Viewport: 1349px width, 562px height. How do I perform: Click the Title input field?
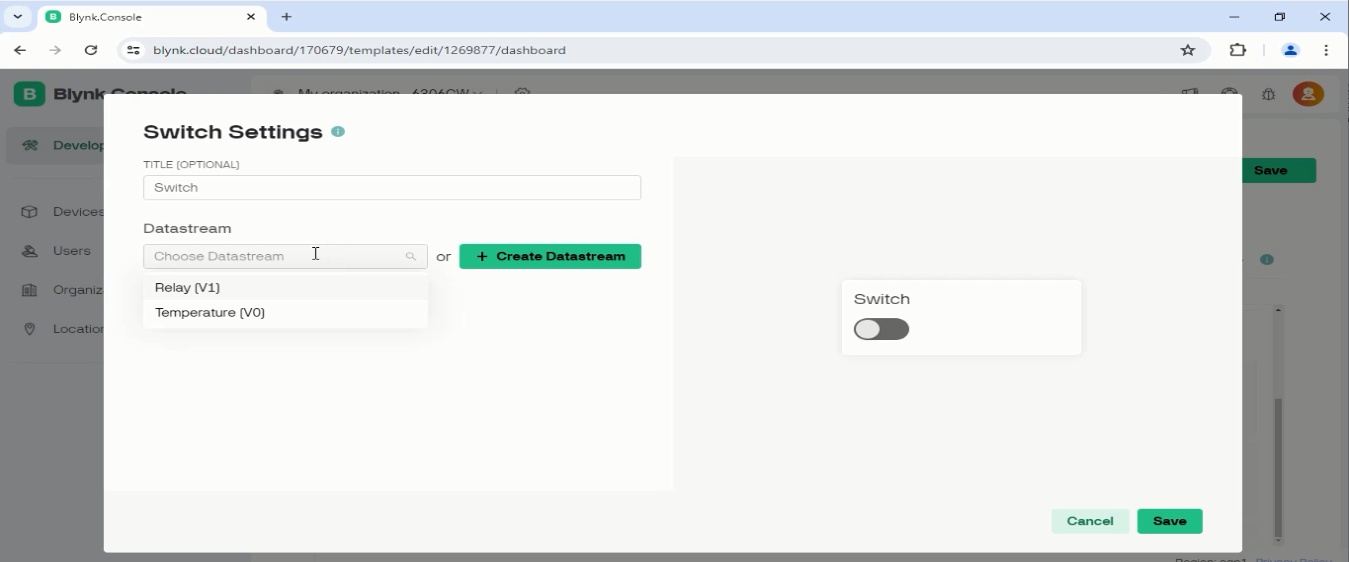[391, 188]
